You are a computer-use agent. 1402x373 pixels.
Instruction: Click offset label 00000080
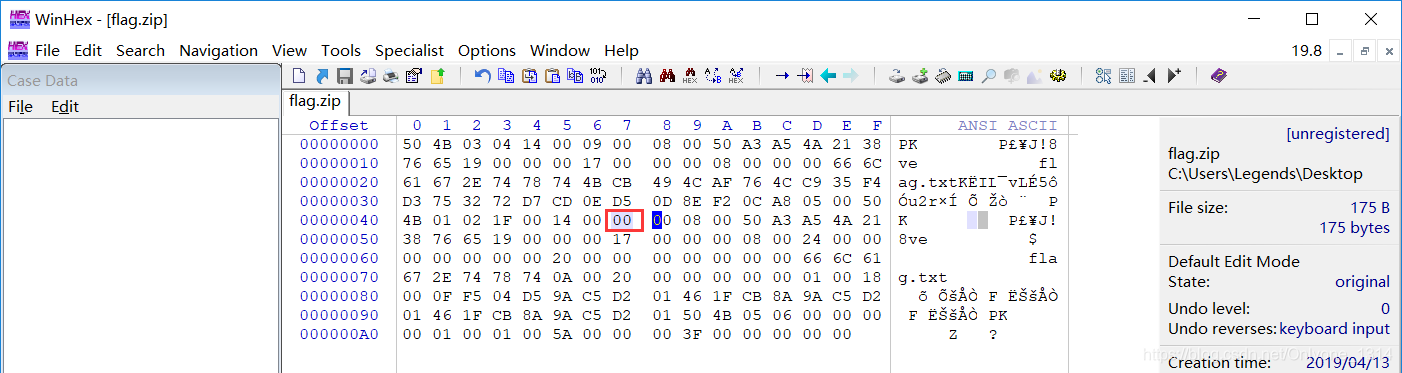click(339, 296)
